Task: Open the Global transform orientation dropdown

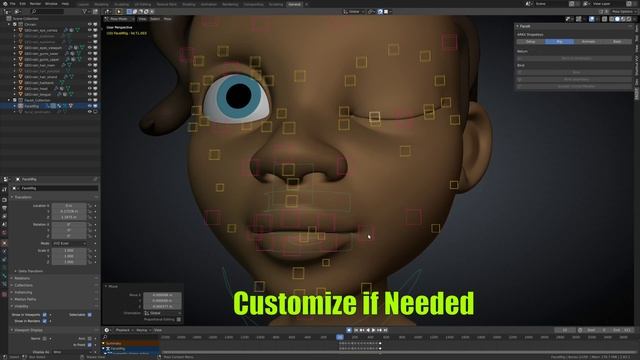Action: [x=353, y=12]
